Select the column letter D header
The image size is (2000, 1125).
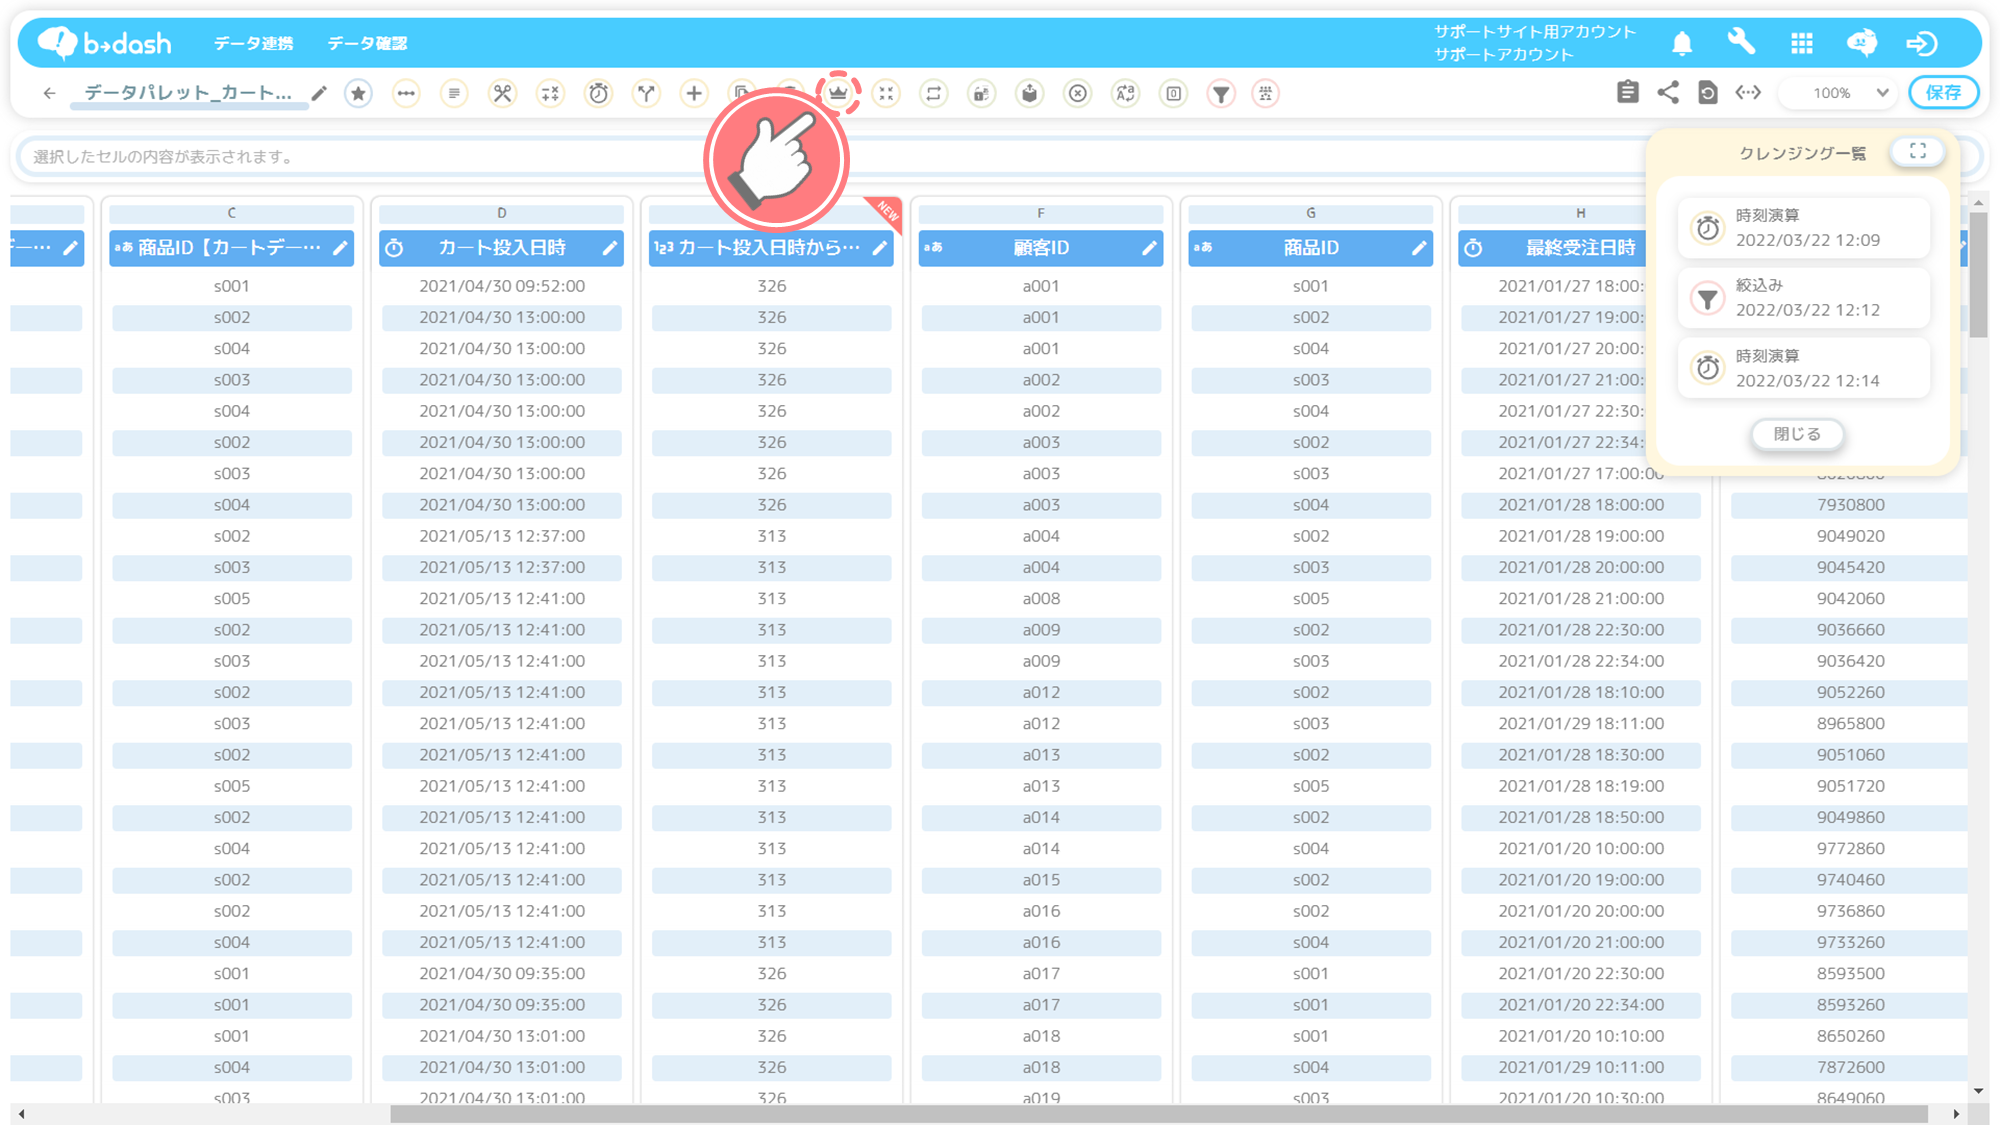click(502, 213)
